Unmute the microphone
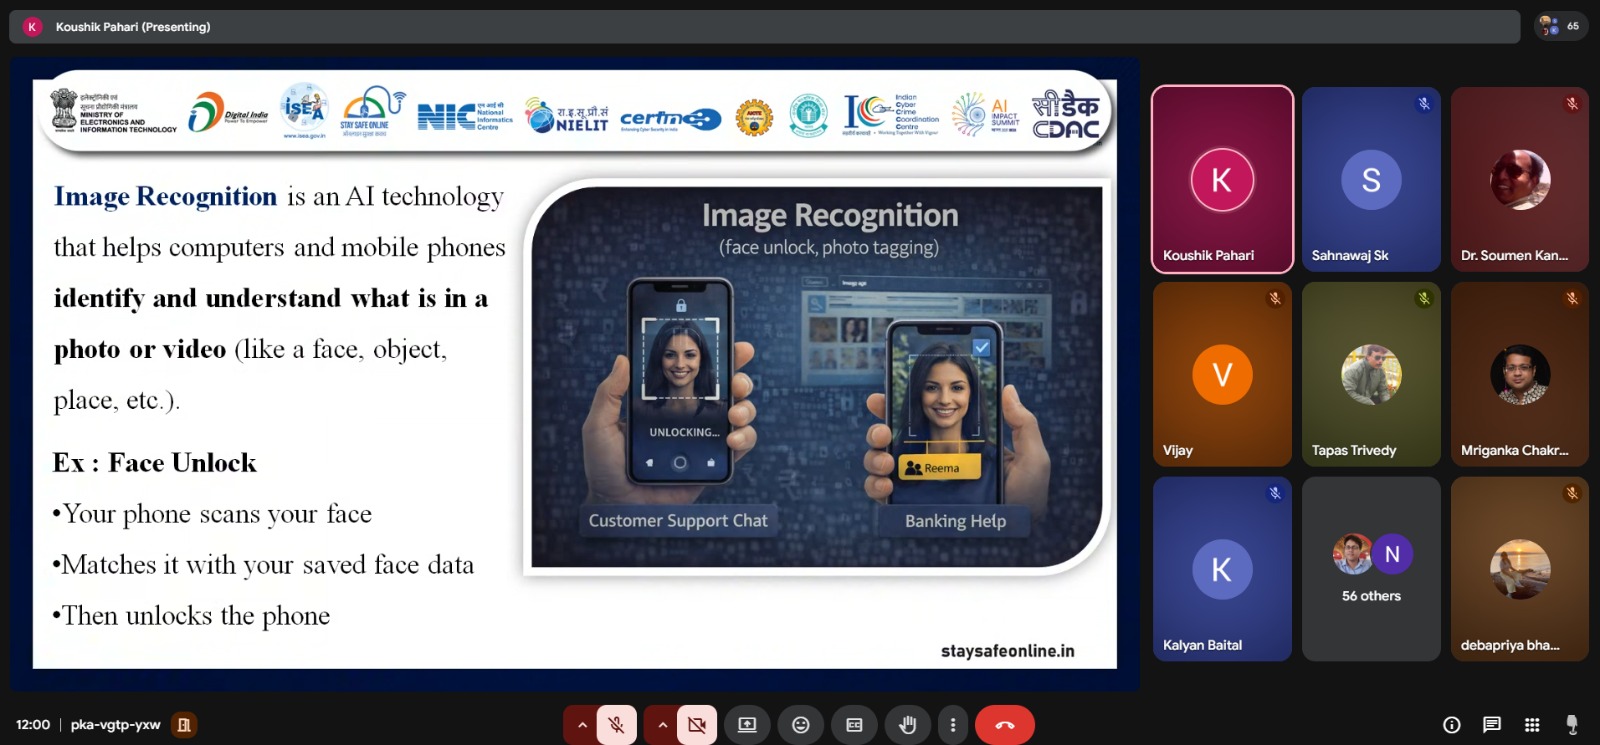The image size is (1600, 745). click(617, 725)
